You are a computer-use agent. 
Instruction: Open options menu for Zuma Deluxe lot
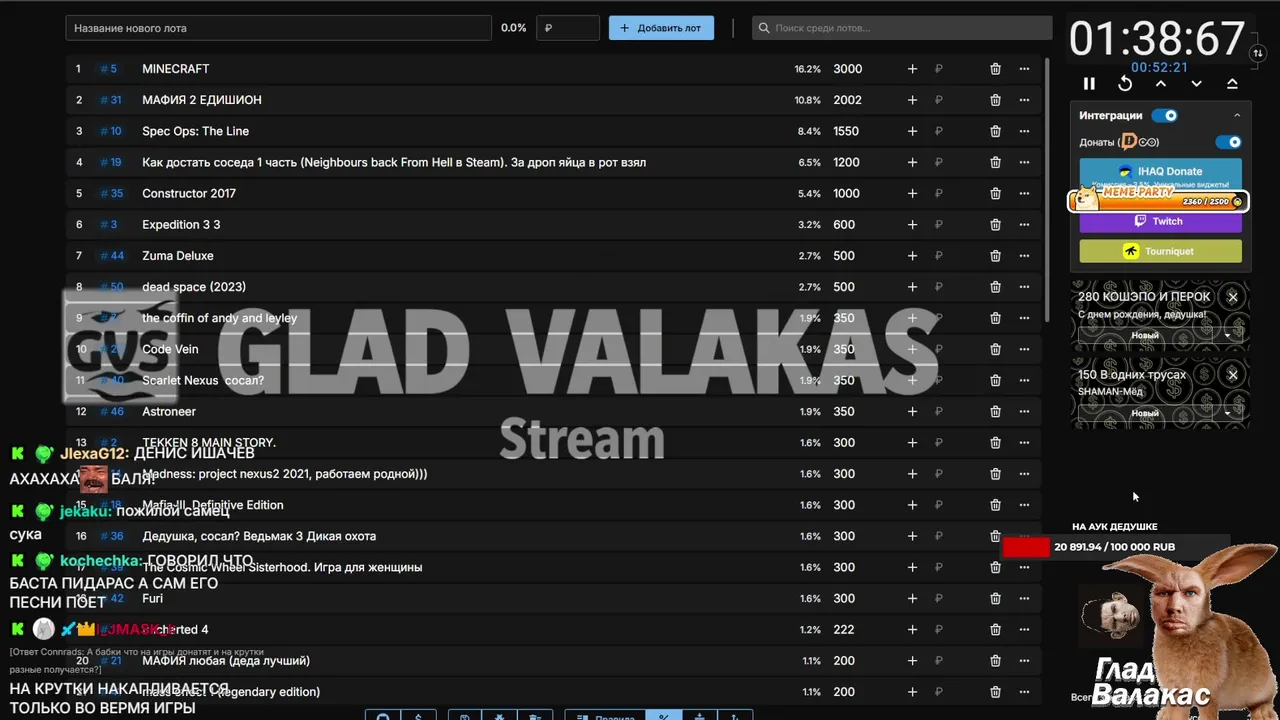[x=1024, y=256]
